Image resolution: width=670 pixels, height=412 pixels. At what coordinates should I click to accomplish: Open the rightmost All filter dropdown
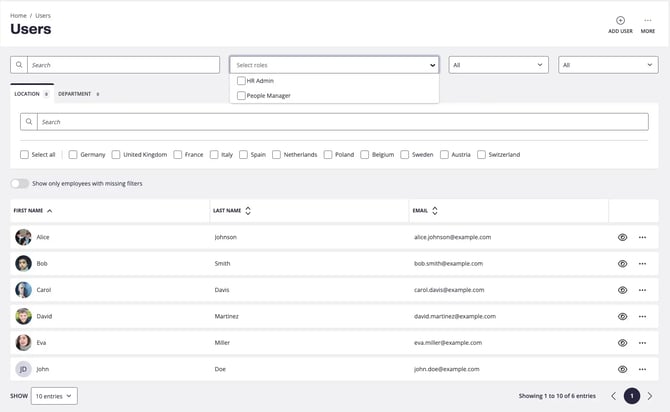click(x=608, y=65)
